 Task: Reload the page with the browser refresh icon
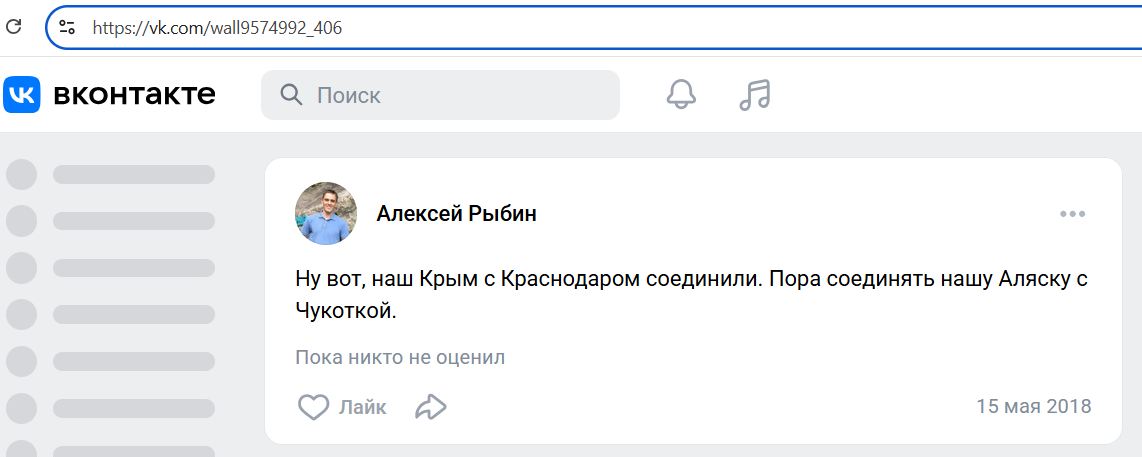[14, 27]
